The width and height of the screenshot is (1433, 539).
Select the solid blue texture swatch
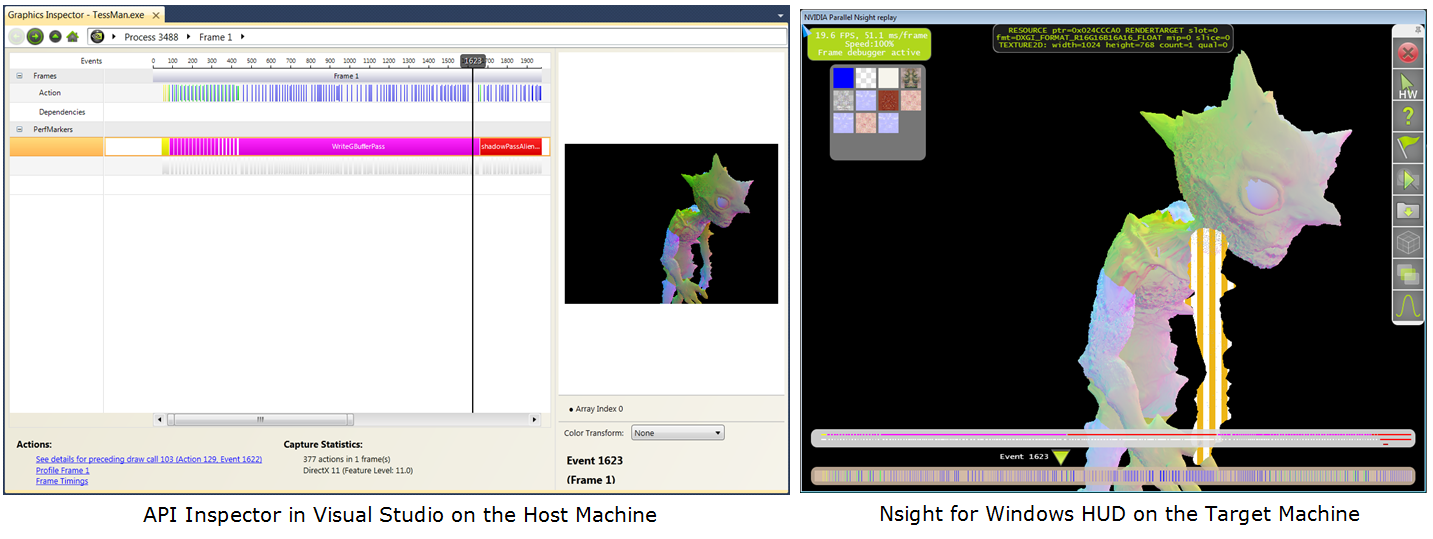(843, 78)
